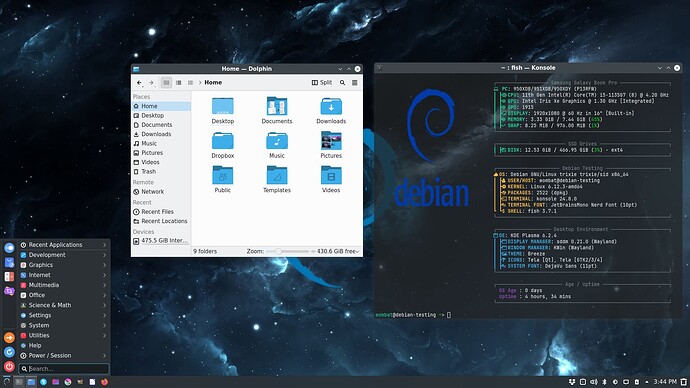Expand the Power / Session submenu arrow
Viewport: 690px width, 388px height.
105,355
